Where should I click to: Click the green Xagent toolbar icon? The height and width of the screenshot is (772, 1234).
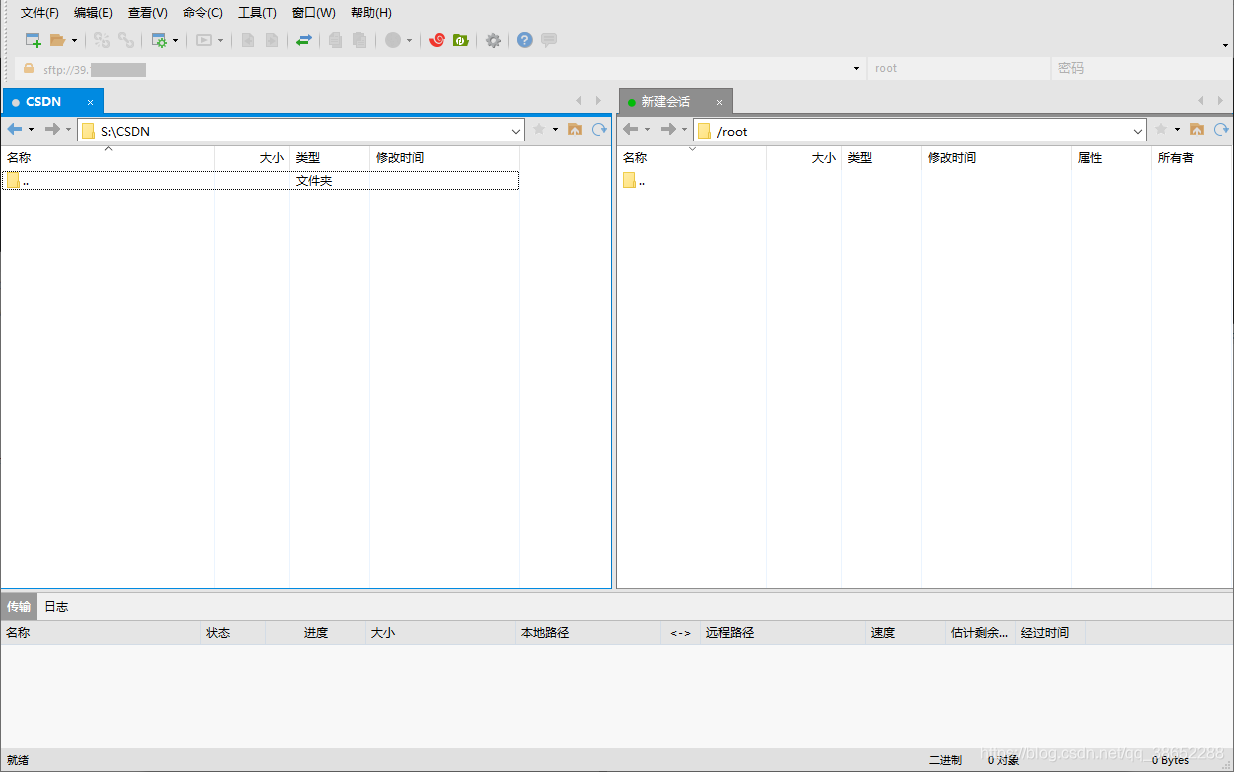tap(461, 40)
